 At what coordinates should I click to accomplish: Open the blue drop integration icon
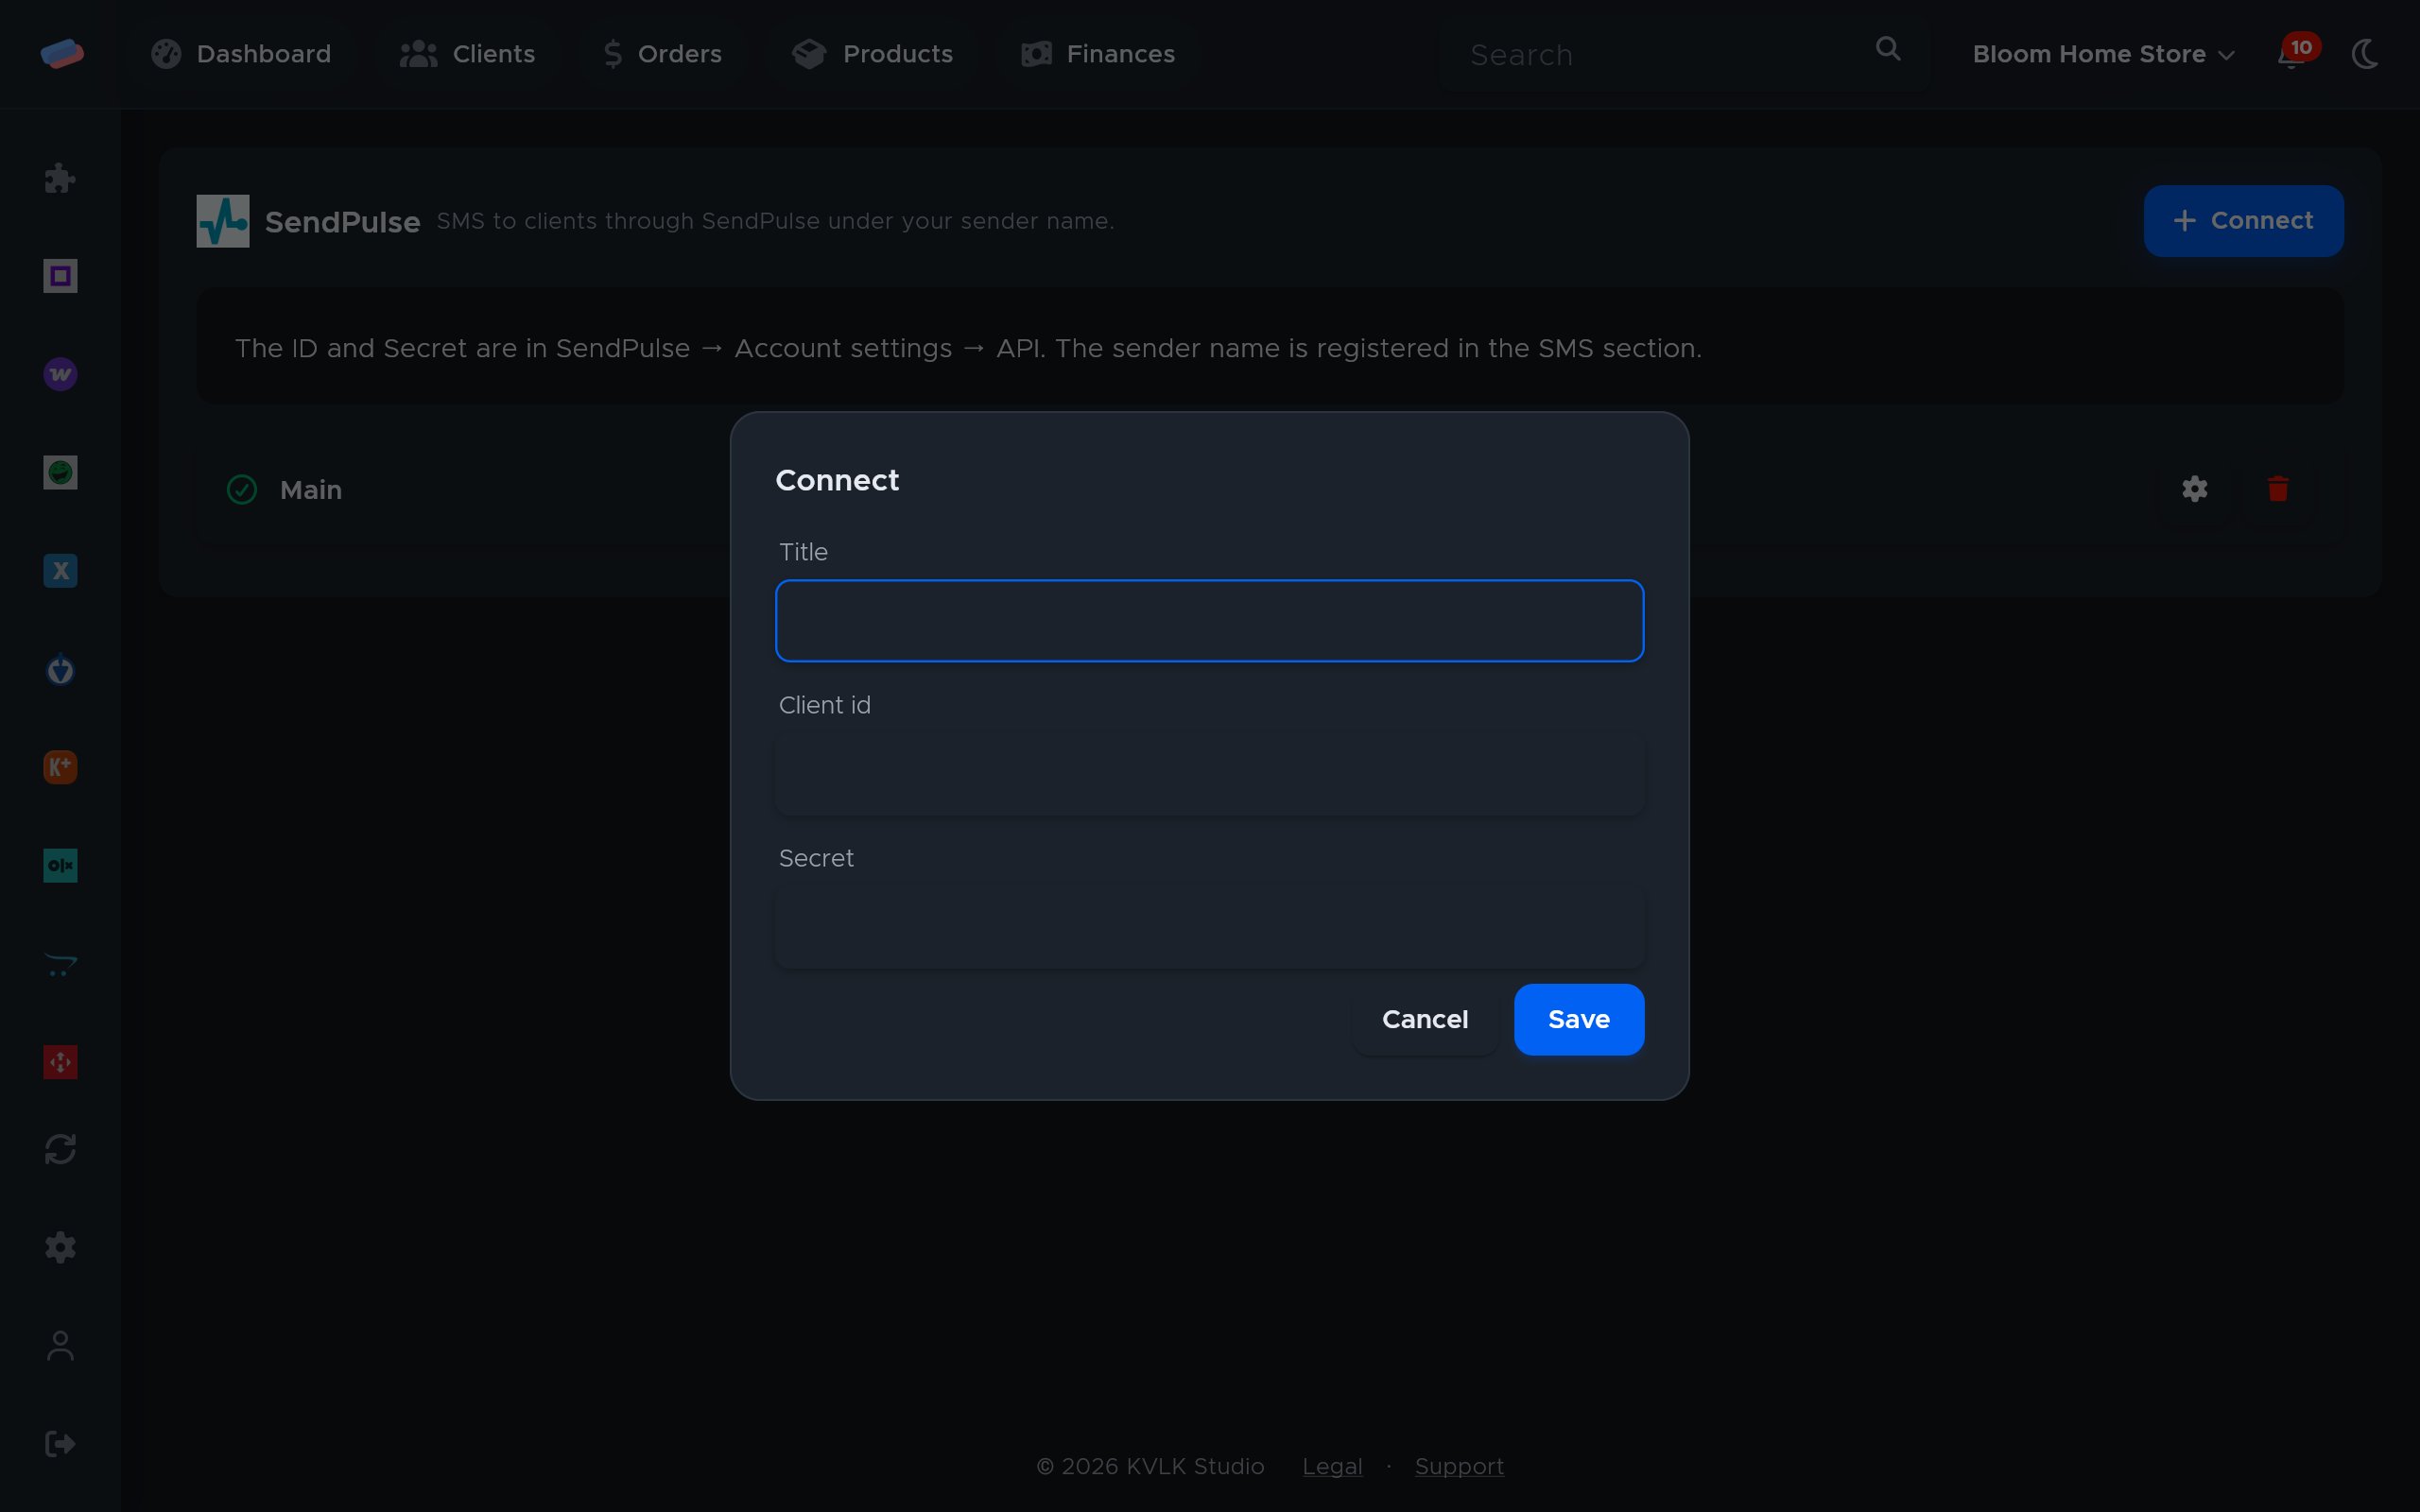(60, 669)
